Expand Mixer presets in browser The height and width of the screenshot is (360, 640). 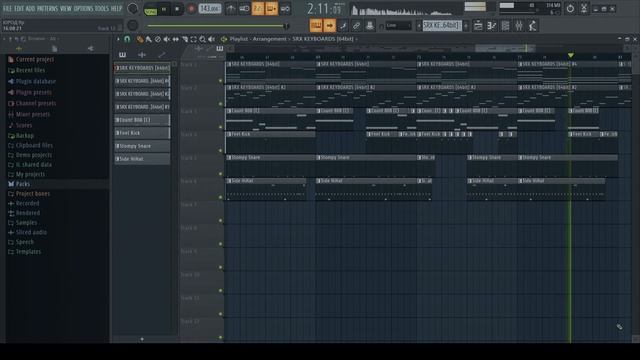[x=29, y=114]
